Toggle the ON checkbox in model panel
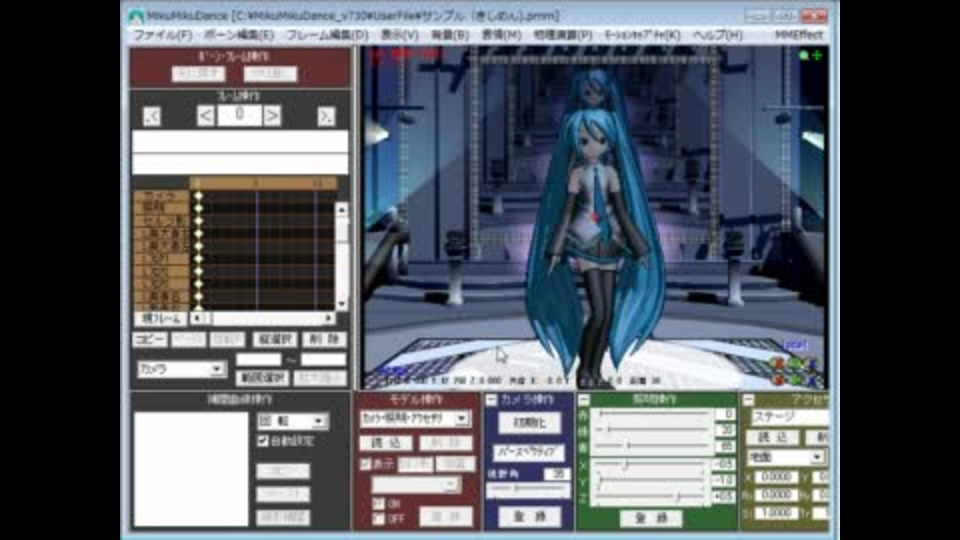This screenshot has width=960, height=540. pos(378,503)
